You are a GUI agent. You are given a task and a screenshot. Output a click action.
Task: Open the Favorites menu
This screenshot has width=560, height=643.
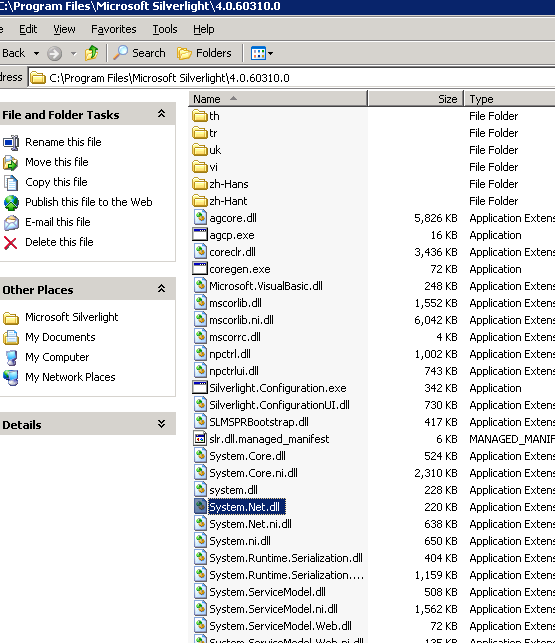pos(114,29)
